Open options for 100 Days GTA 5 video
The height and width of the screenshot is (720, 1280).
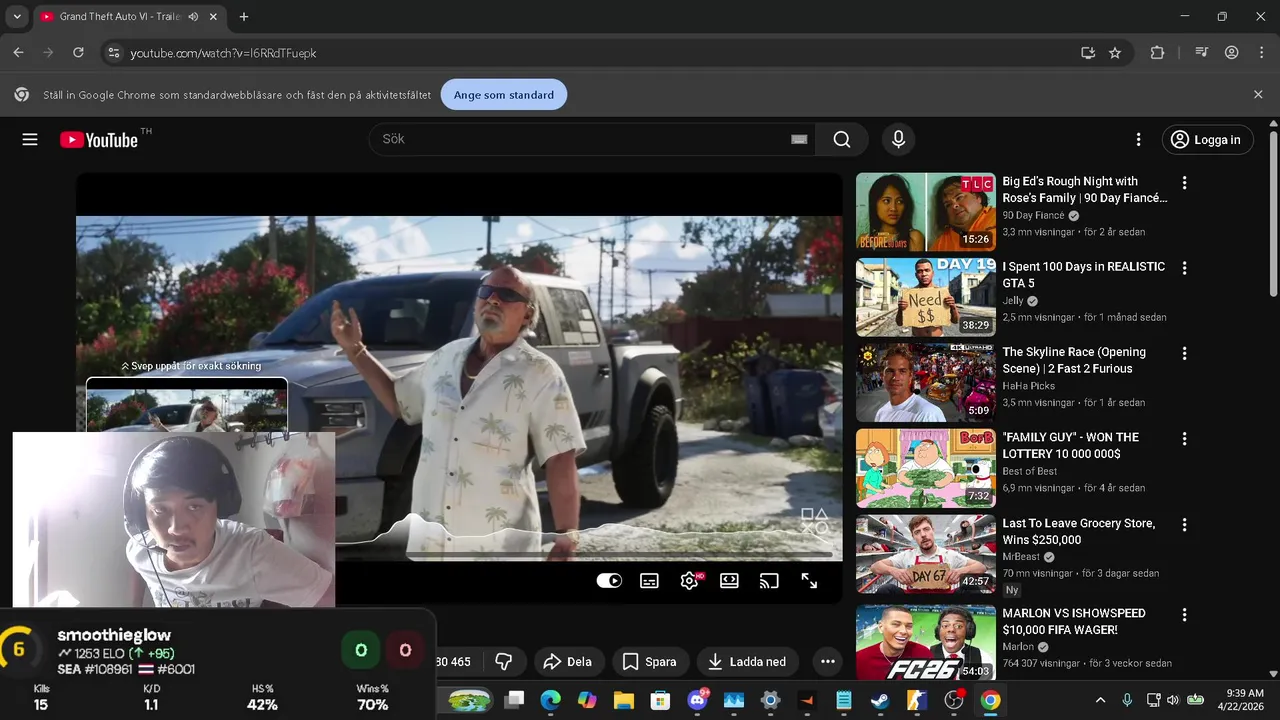tap(1184, 268)
